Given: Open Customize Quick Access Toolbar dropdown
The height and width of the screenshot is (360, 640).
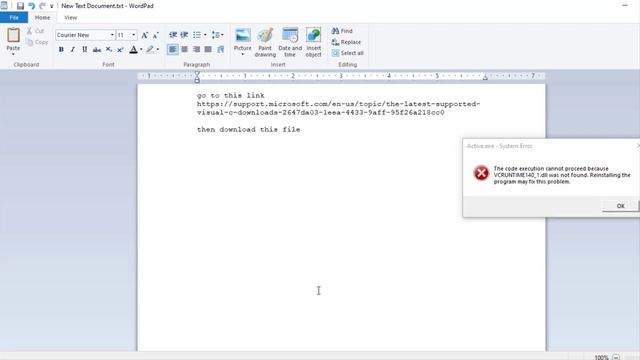Looking at the screenshot, I should pos(51,6).
